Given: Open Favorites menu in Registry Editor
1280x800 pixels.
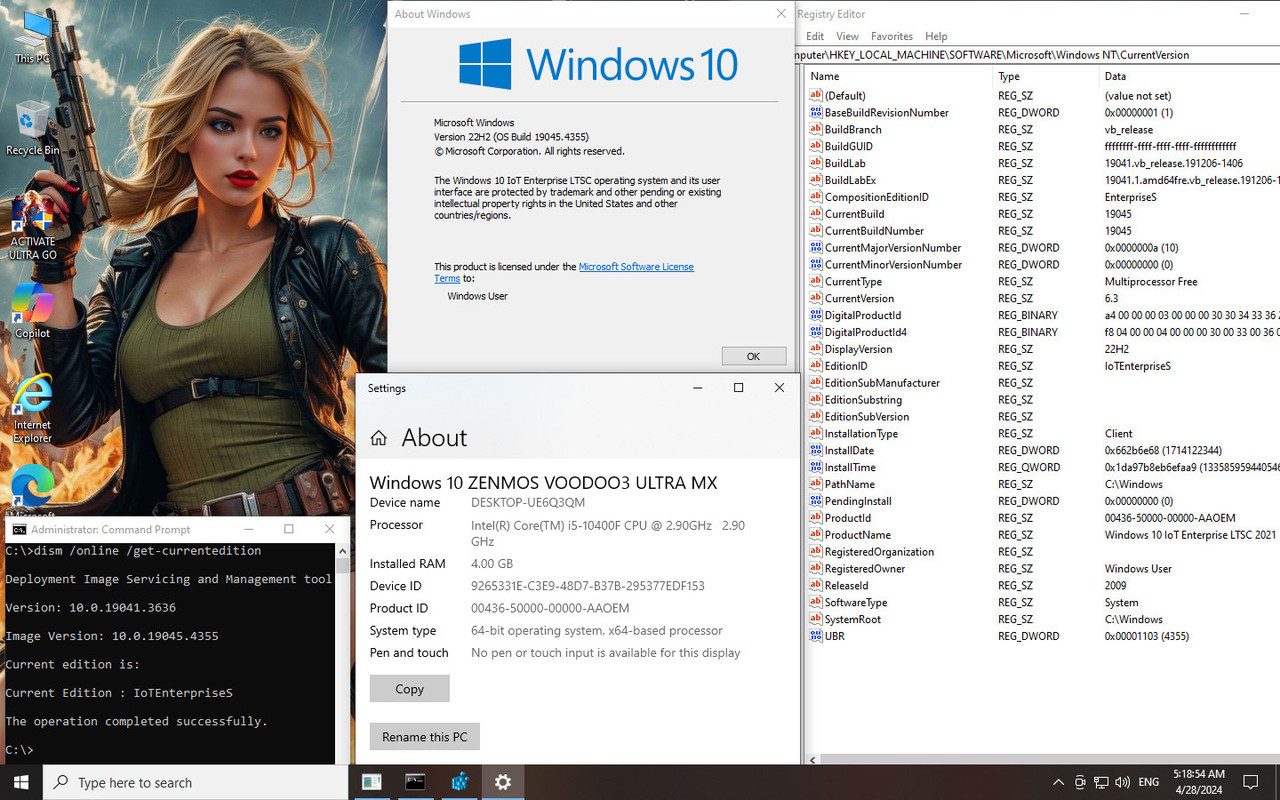Looking at the screenshot, I should pyautogui.click(x=891, y=36).
